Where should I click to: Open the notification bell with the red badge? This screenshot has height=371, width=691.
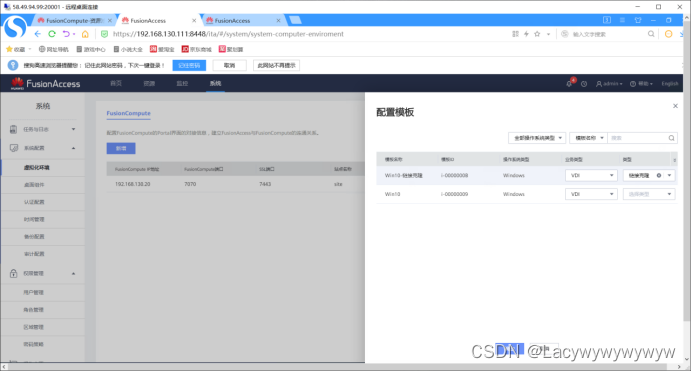point(570,83)
